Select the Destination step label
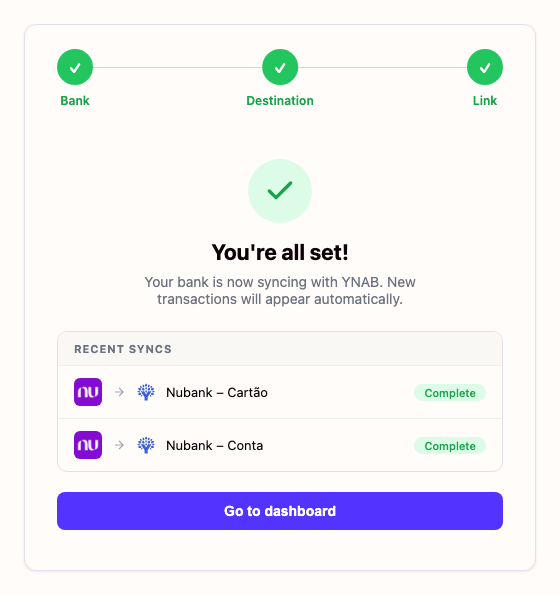This screenshot has width=560, height=595. point(280,101)
